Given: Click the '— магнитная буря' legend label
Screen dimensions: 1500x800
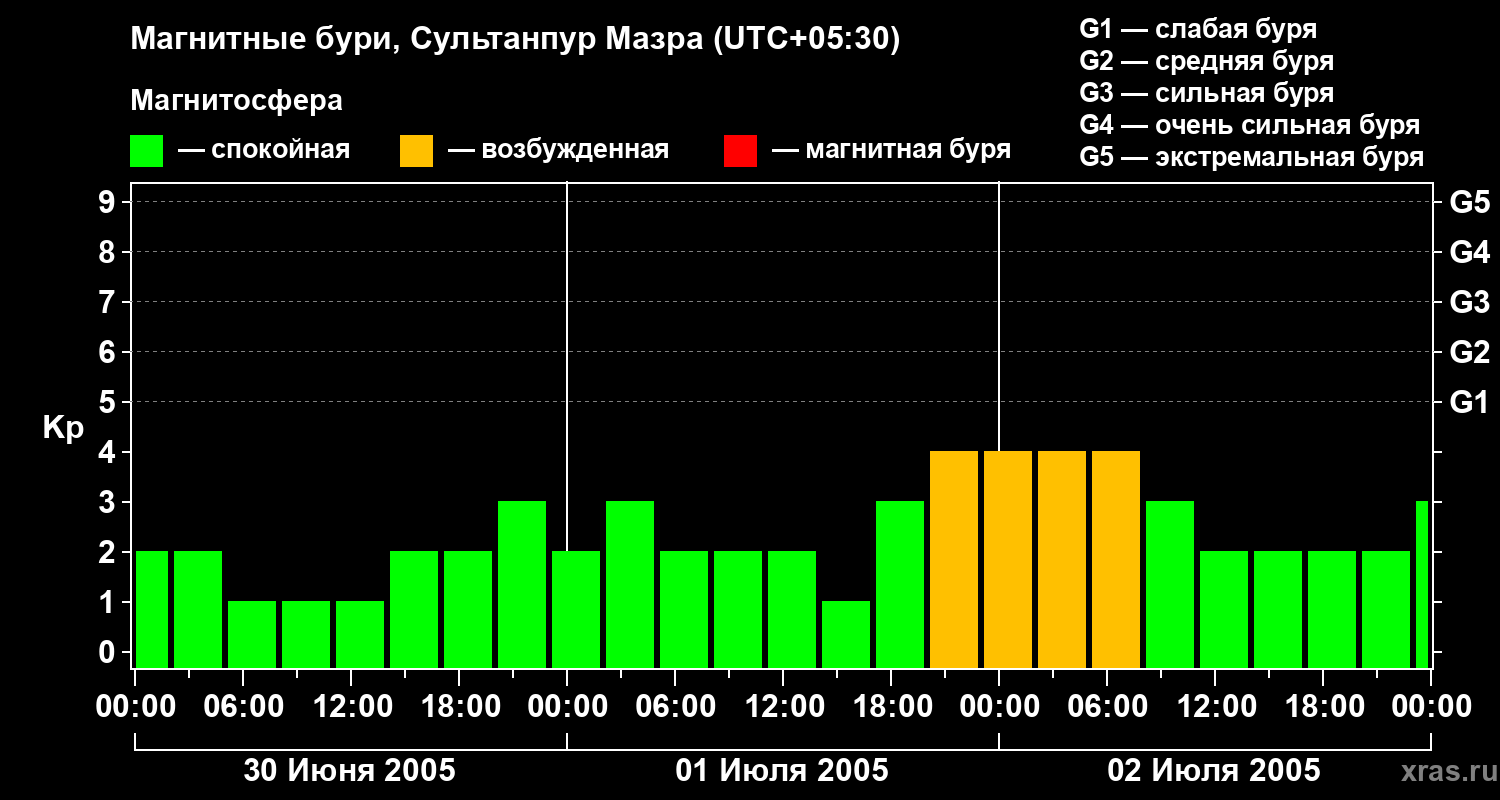Looking at the screenshot, I should click(x=892, y=151).
